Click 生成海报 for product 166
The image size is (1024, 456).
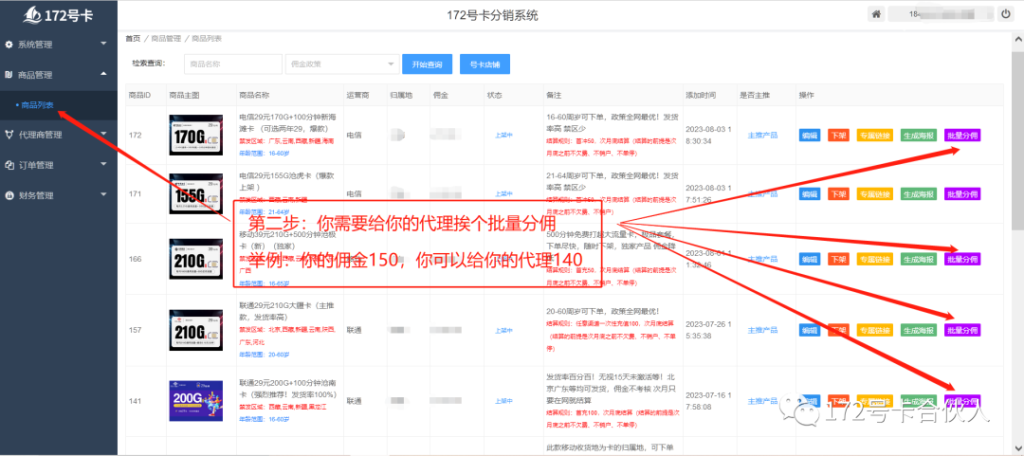pos(918,259)
